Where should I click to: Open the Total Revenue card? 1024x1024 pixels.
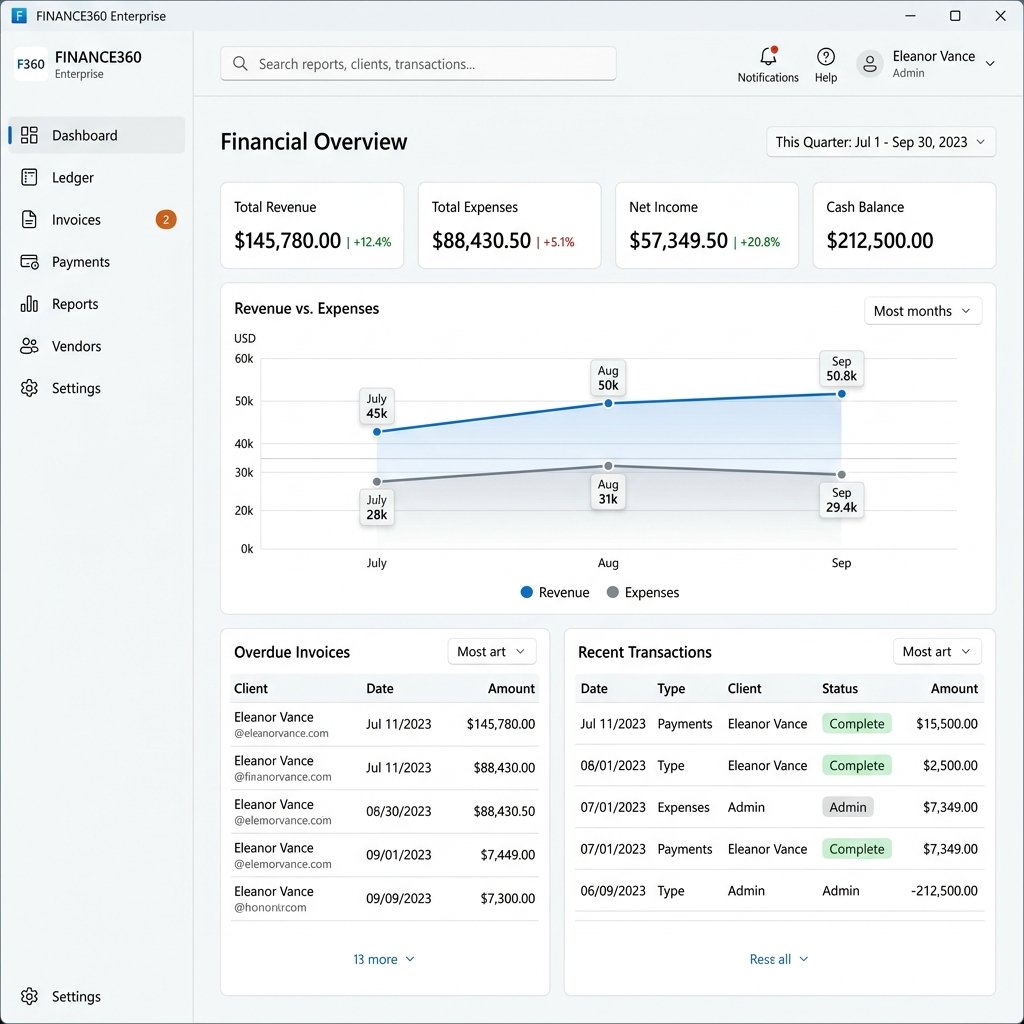312,225
